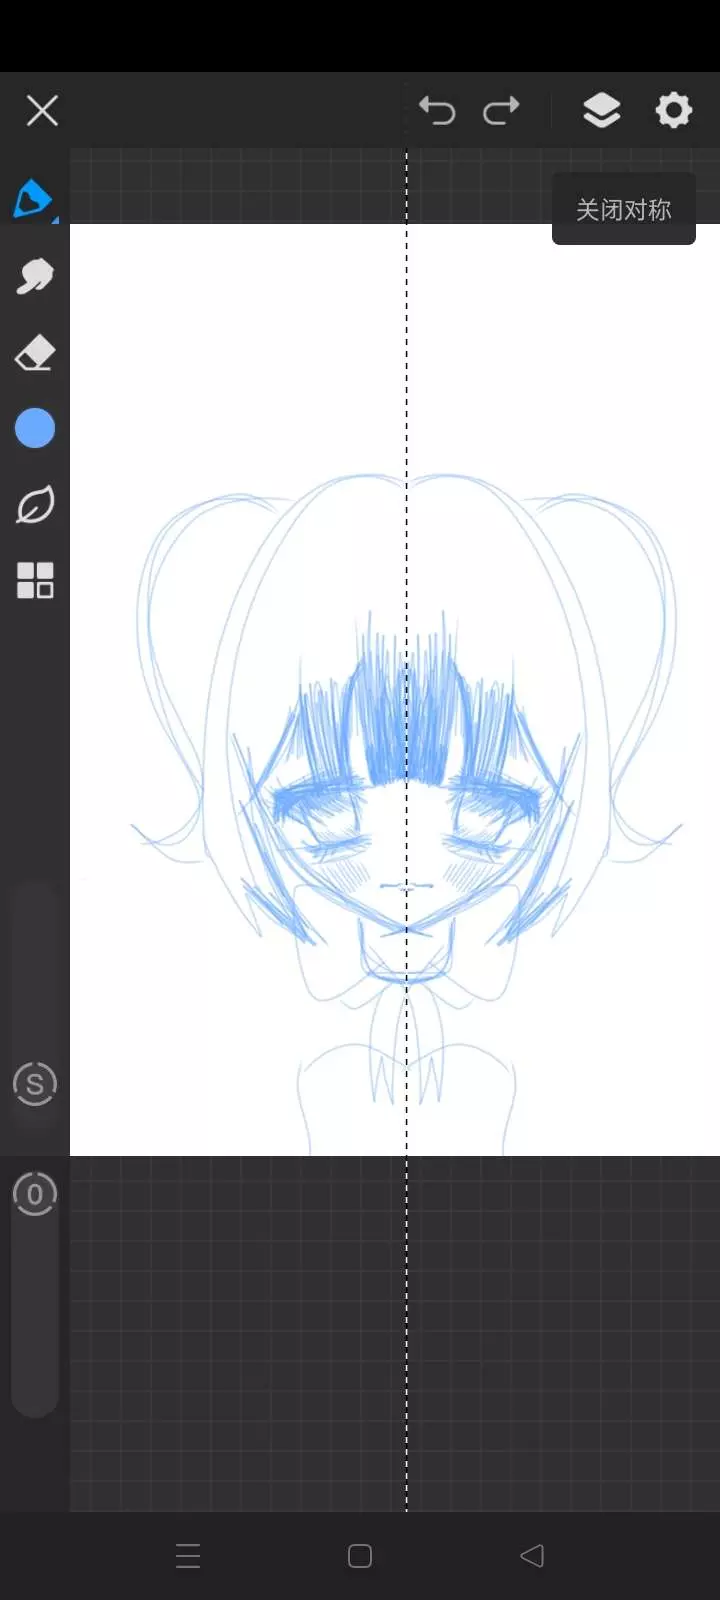Screen dimensions: 720x1600
Task: Select the smudge tool
Action: pos(34,276)
